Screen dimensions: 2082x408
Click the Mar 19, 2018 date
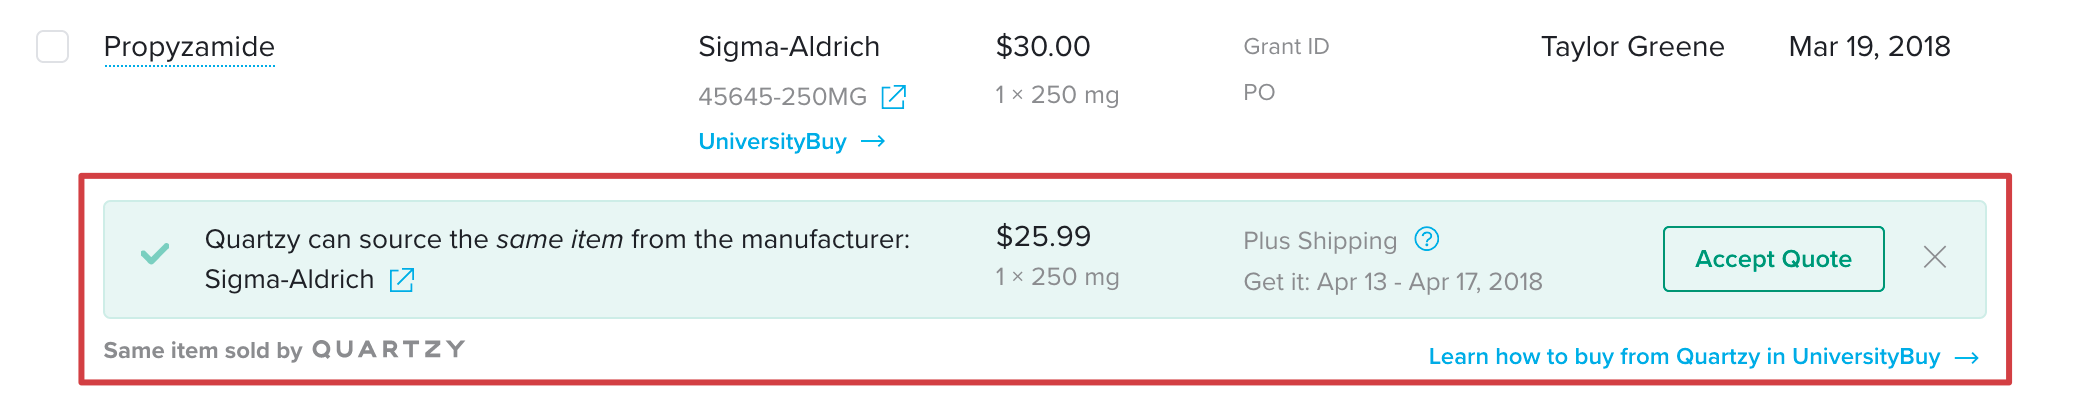[x=1869, y=47]
